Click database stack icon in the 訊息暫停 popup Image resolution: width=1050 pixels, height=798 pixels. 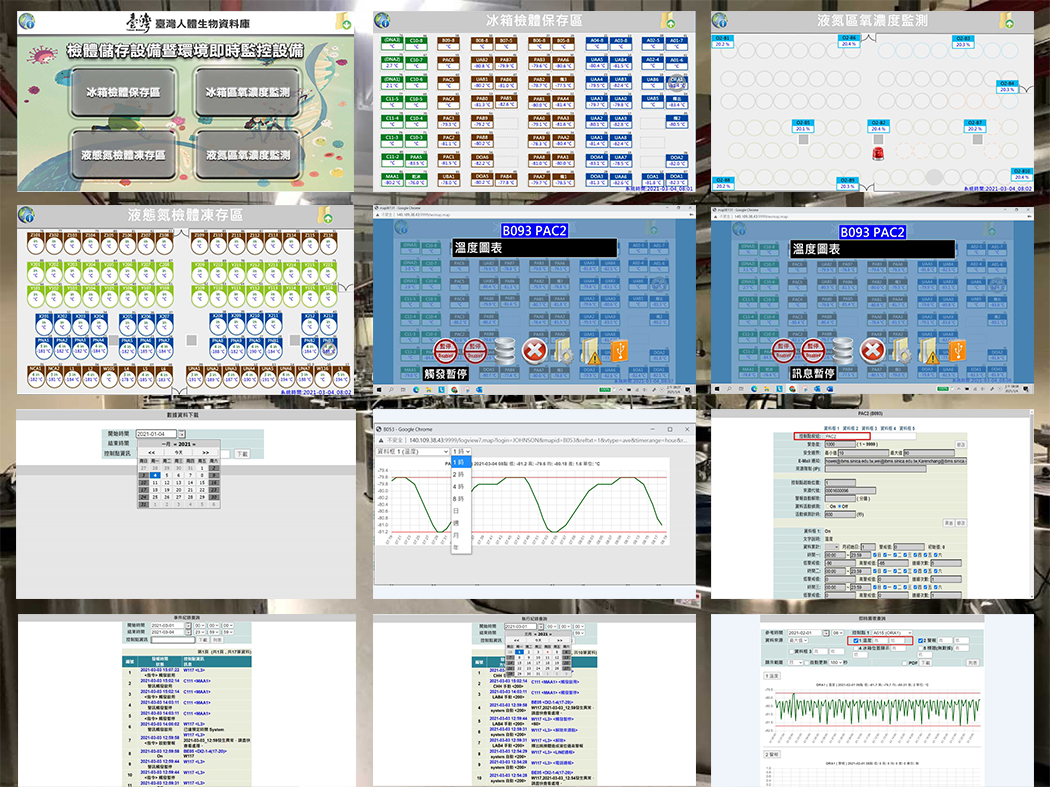click(x=842, y=350)
